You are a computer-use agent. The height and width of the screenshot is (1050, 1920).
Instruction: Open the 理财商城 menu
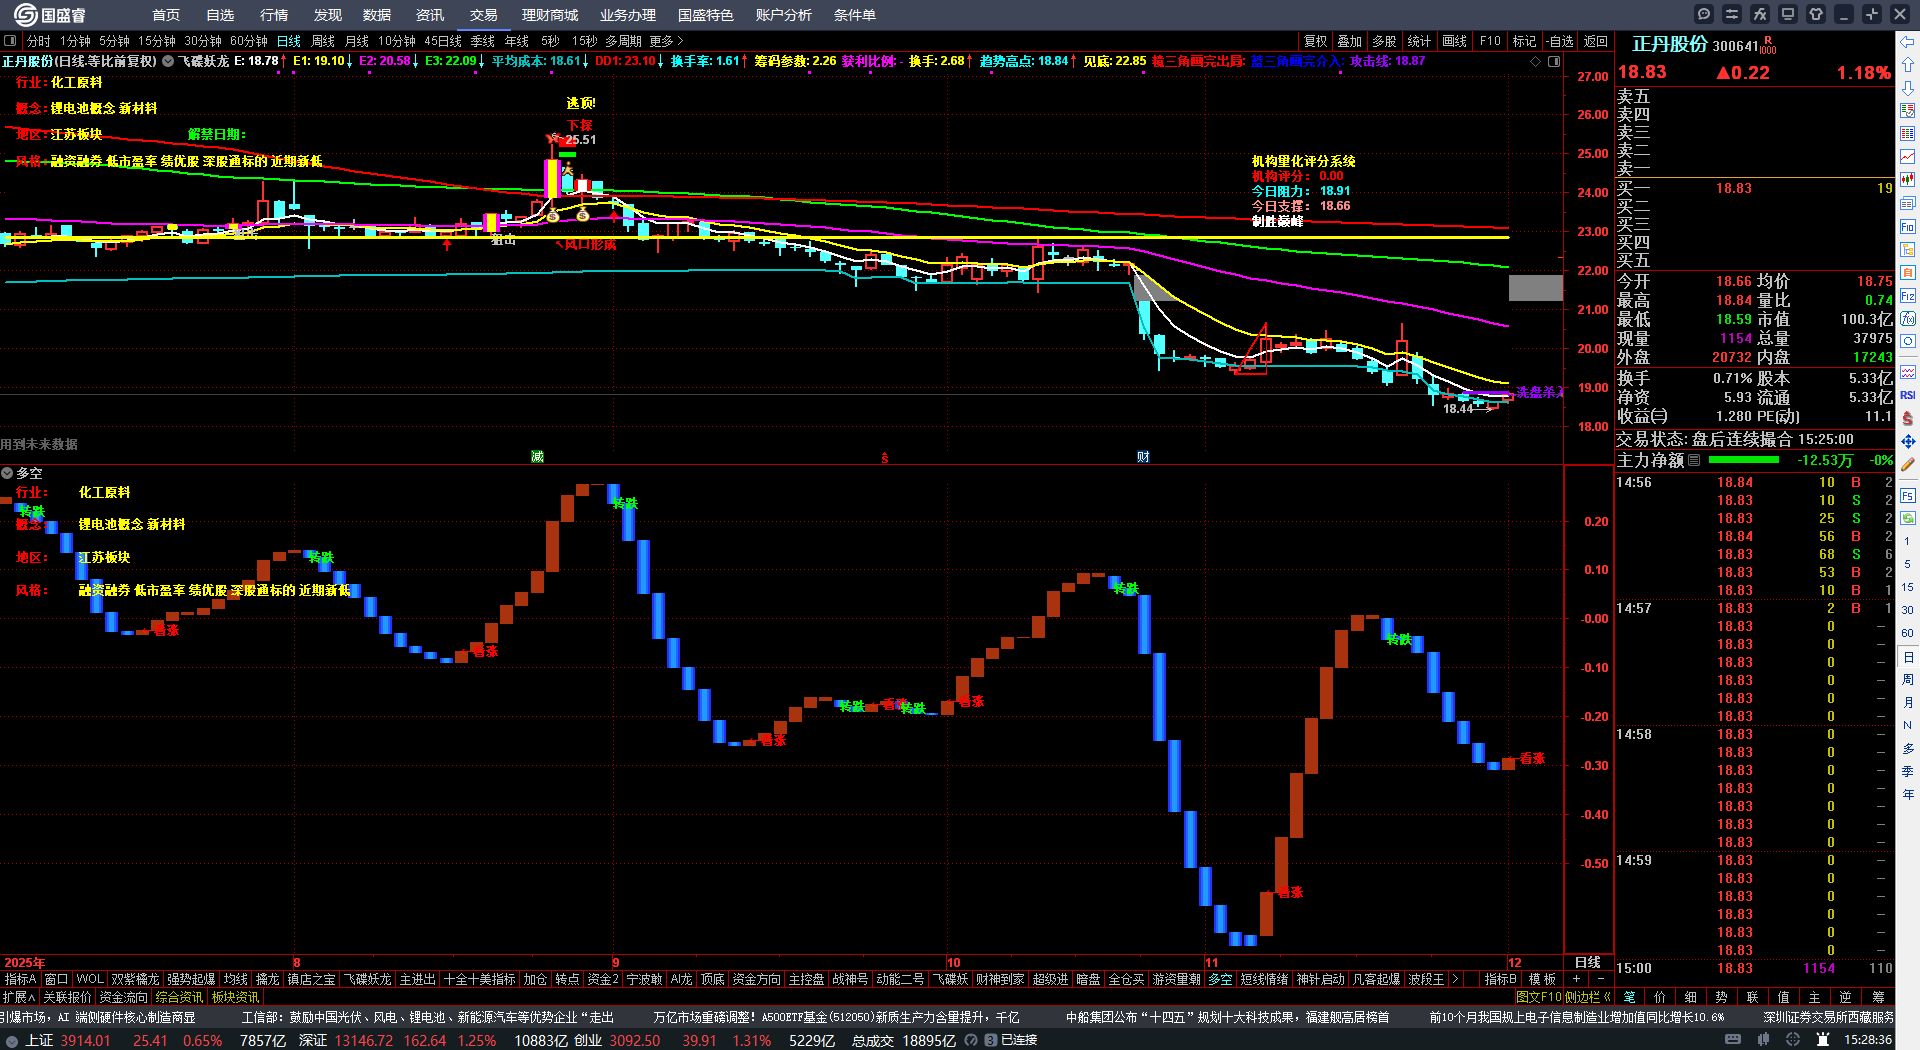click(x=550, y=15)
